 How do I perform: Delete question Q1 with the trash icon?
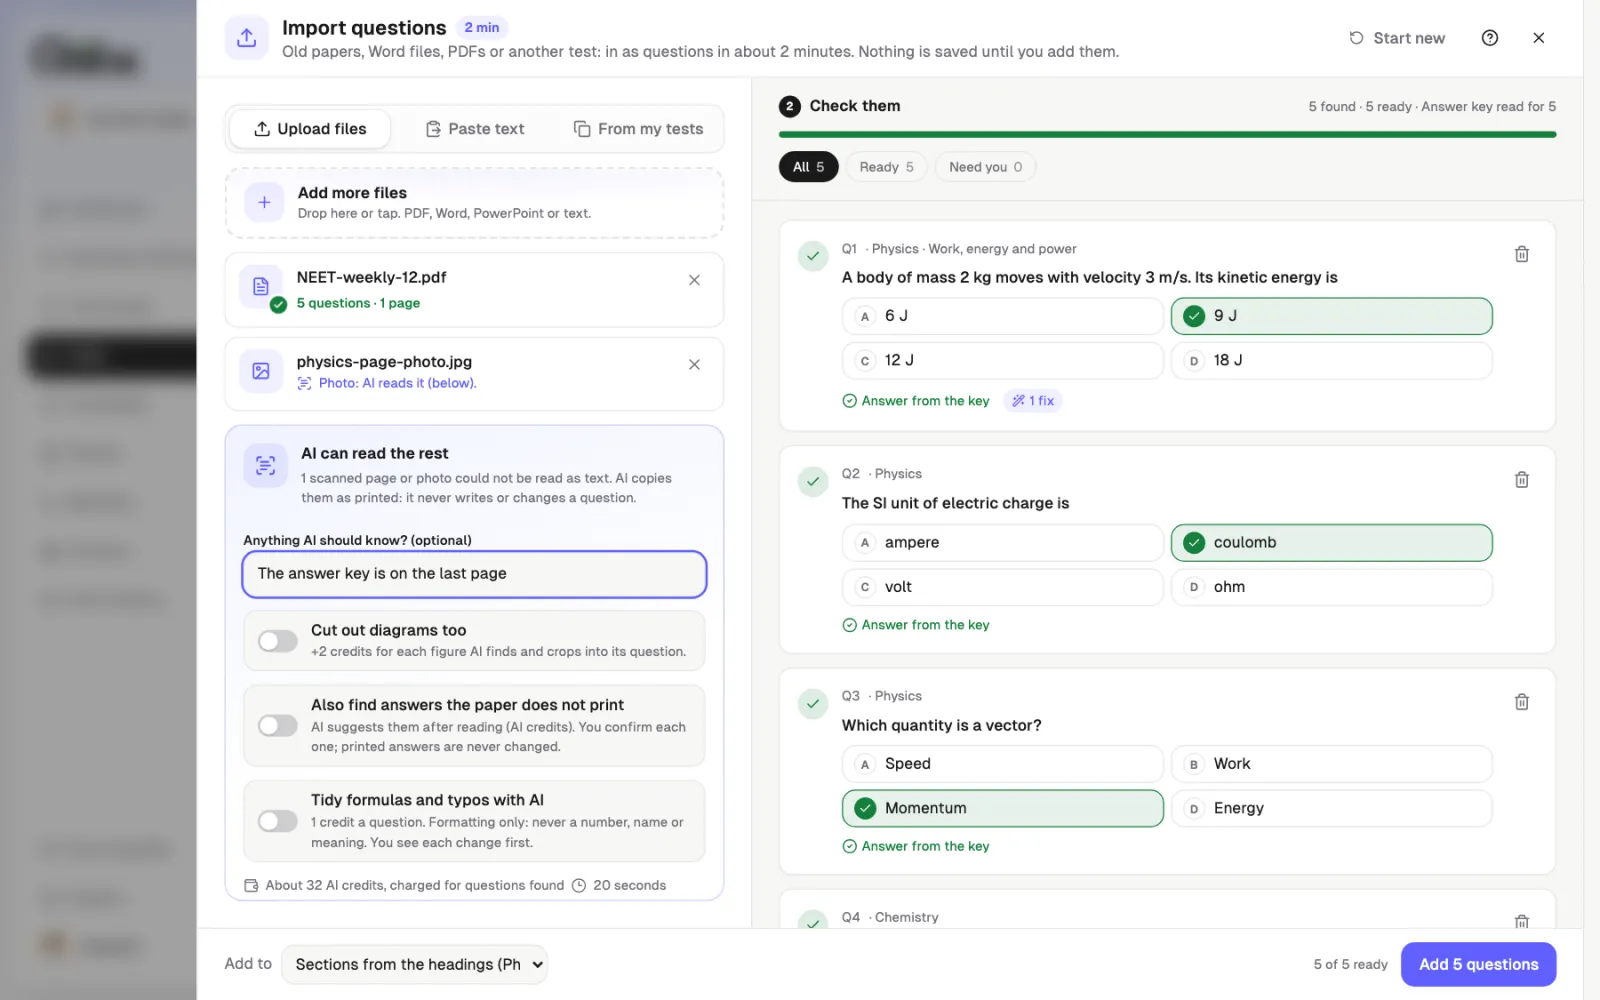tap(1521, 254)
